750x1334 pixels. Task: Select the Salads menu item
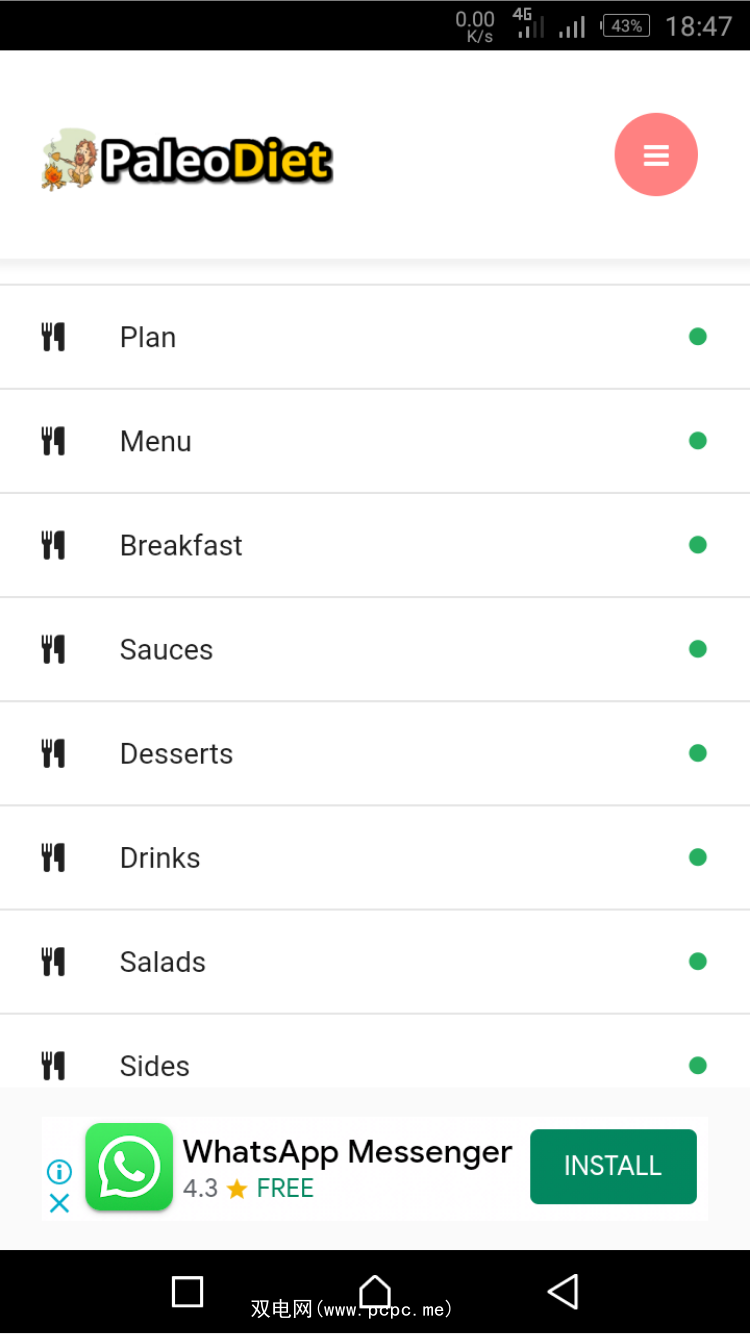tap(163, 962)
